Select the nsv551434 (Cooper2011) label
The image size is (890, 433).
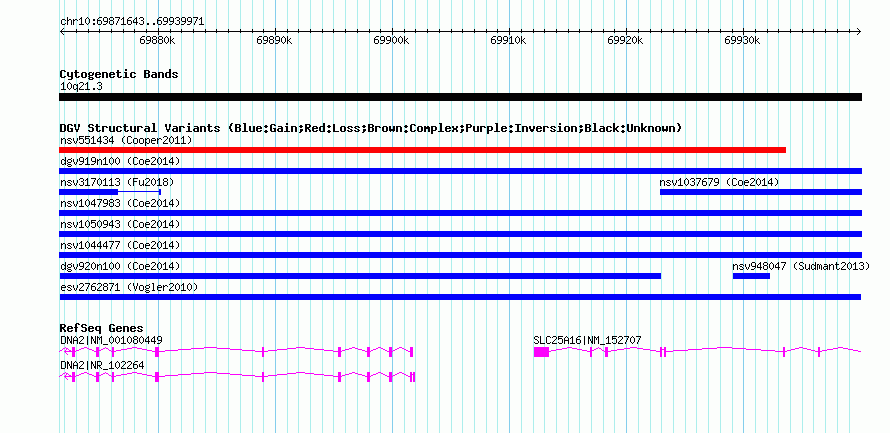[x=126, y=140]
